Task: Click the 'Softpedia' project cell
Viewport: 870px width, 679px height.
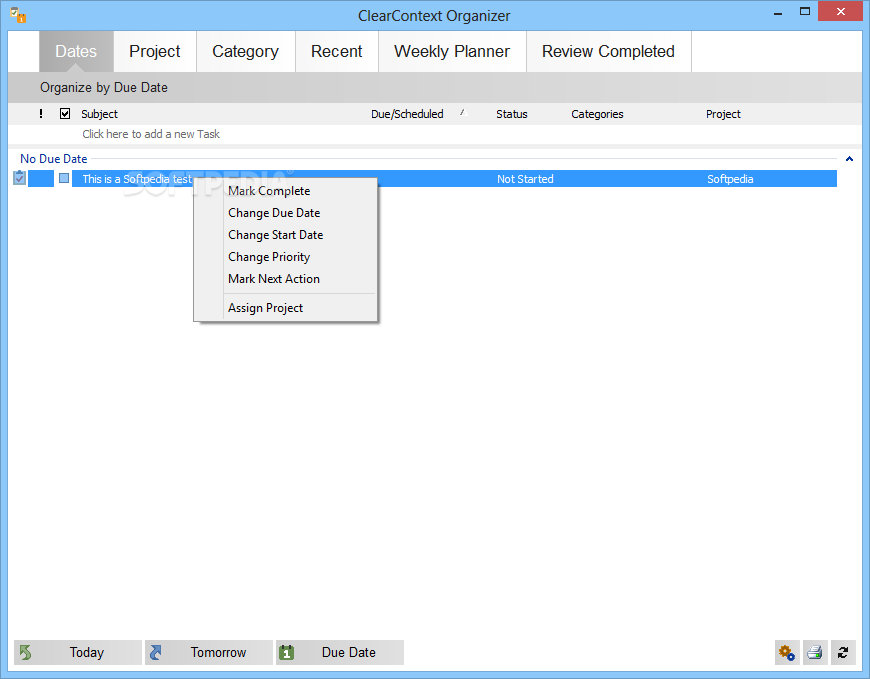Action: 730,179
